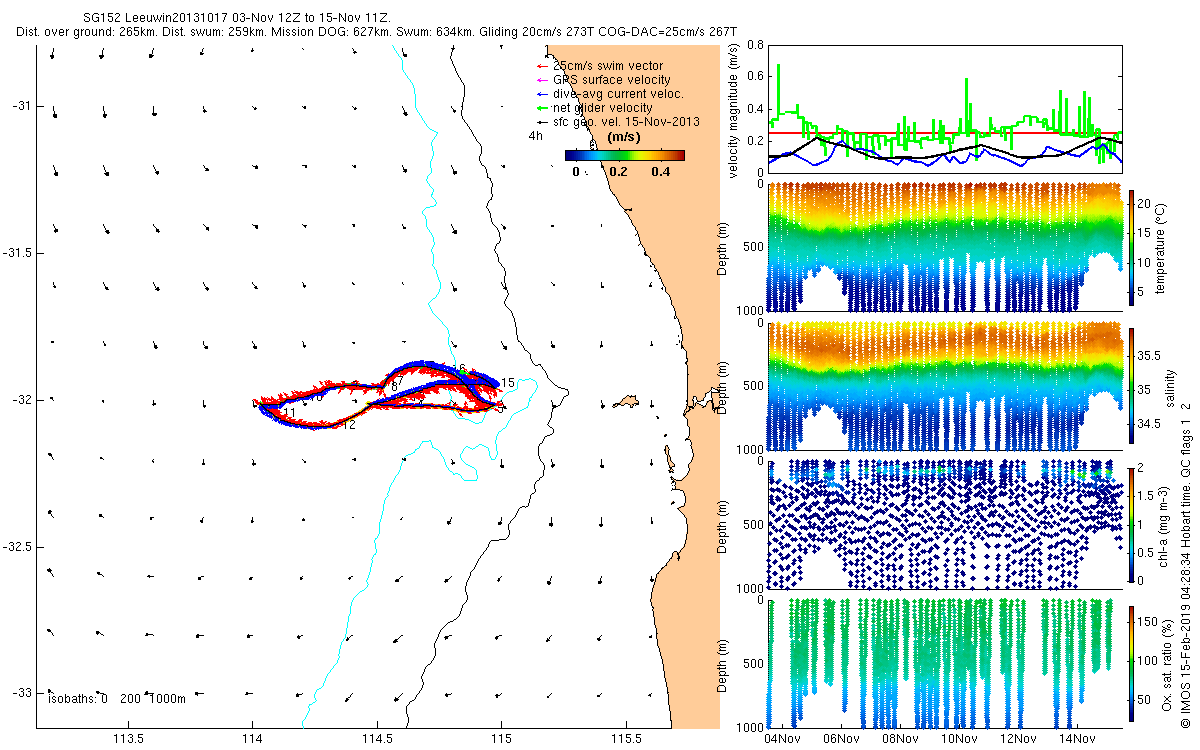1200x750 pixels.
Task: Click the small island off the coast
Action: pyautogui.click(x=626, y=402)
